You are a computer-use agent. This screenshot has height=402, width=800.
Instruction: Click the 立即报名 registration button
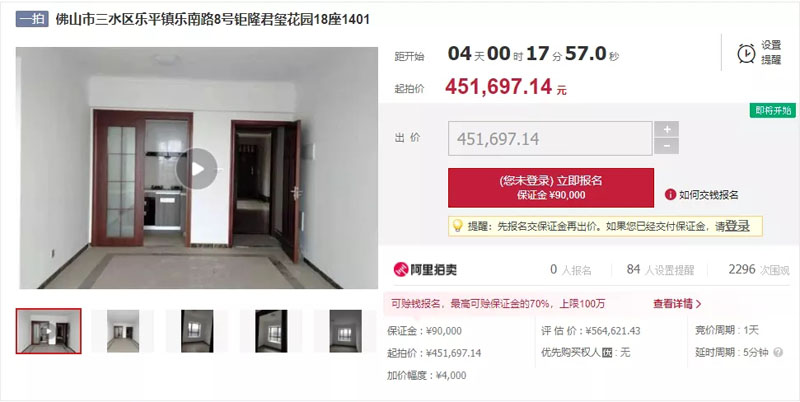551,188
